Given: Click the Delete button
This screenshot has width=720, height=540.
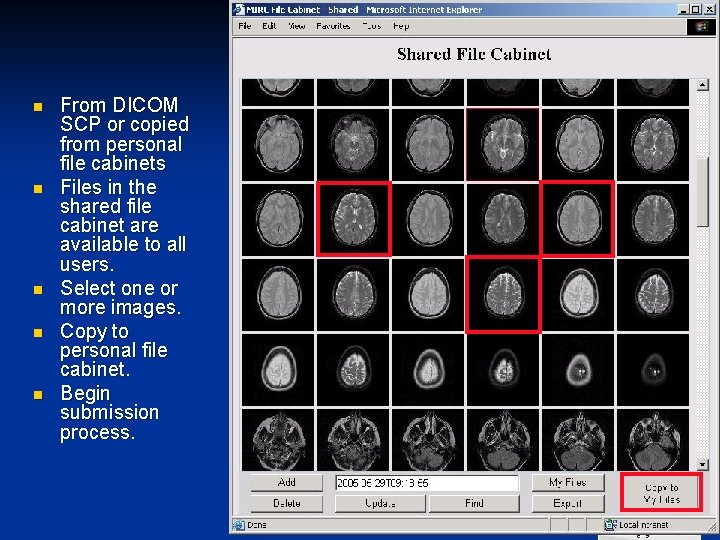Looking at the screenshot, I should point(287,503).
